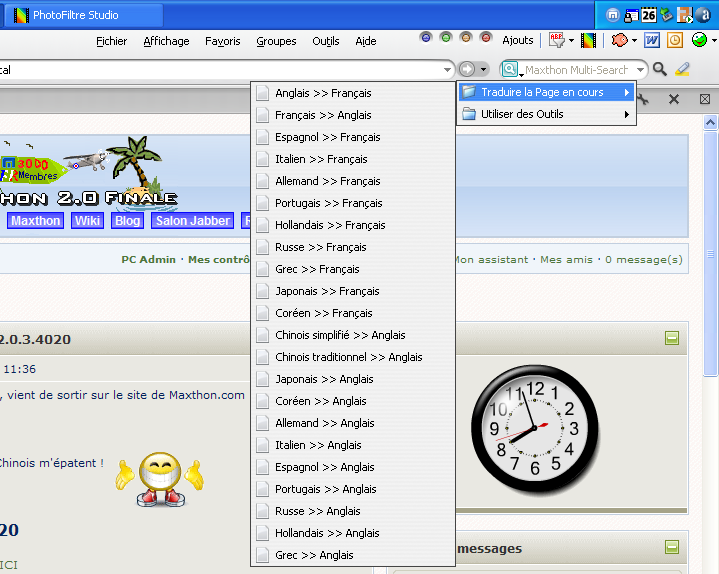Viewport: 719px width, 574px height.
Task: Launch the PhotoFiltre plugin icon in toolbar
Action: [588, 40]
